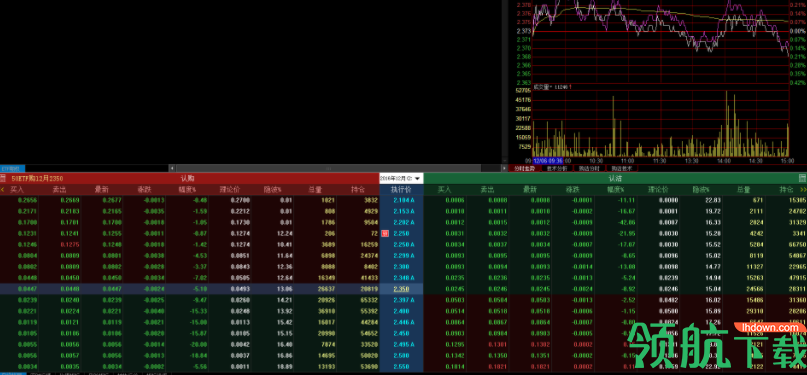This screenshot has width=807, height=375.
Task: Click the put open interest 47915
Action: 797,278
